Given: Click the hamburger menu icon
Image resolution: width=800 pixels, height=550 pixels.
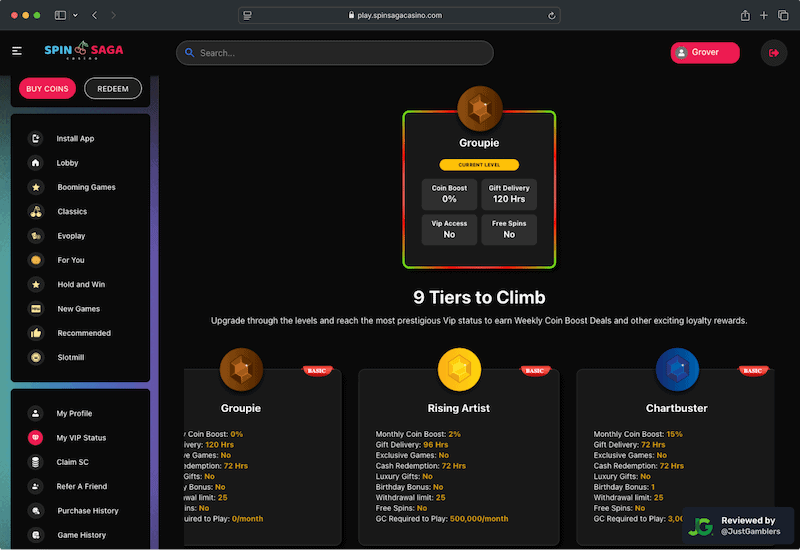Looking at the screenshot, I should click(x=17, y=51).
